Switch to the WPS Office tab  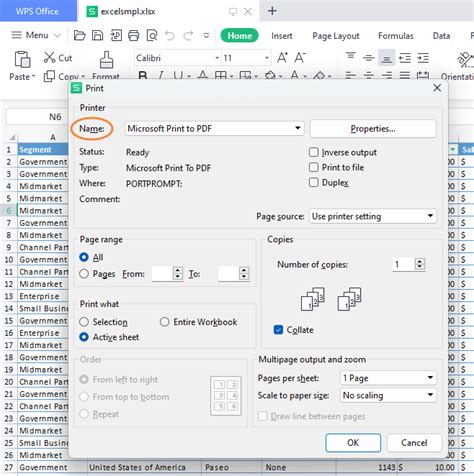[37, 11]
